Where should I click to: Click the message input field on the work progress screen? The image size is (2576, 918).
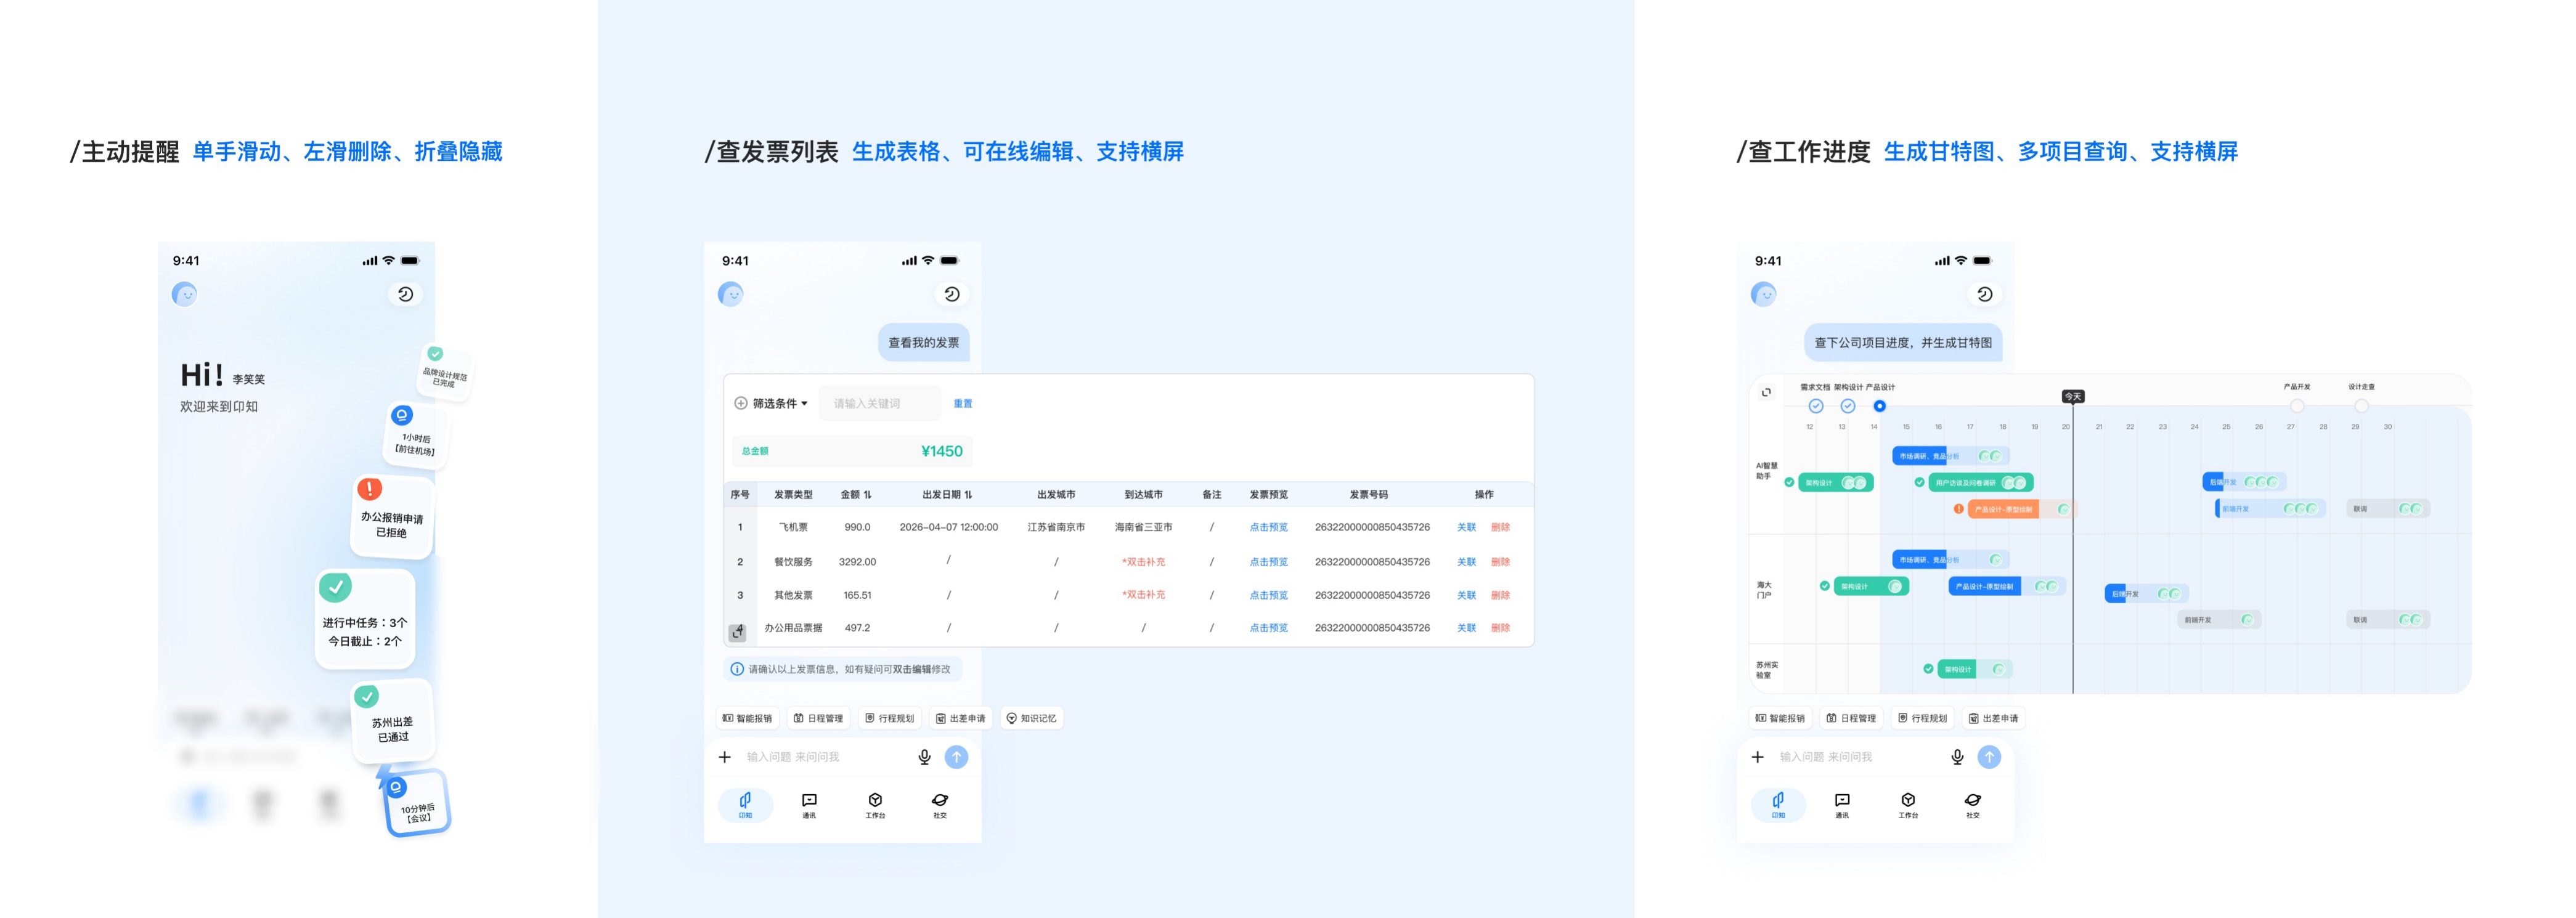(x=1859, y=757)
